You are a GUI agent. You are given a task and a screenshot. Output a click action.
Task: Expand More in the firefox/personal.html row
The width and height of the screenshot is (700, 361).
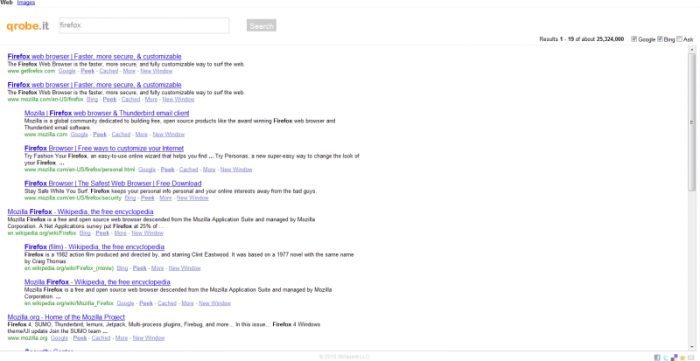[209, 170]
